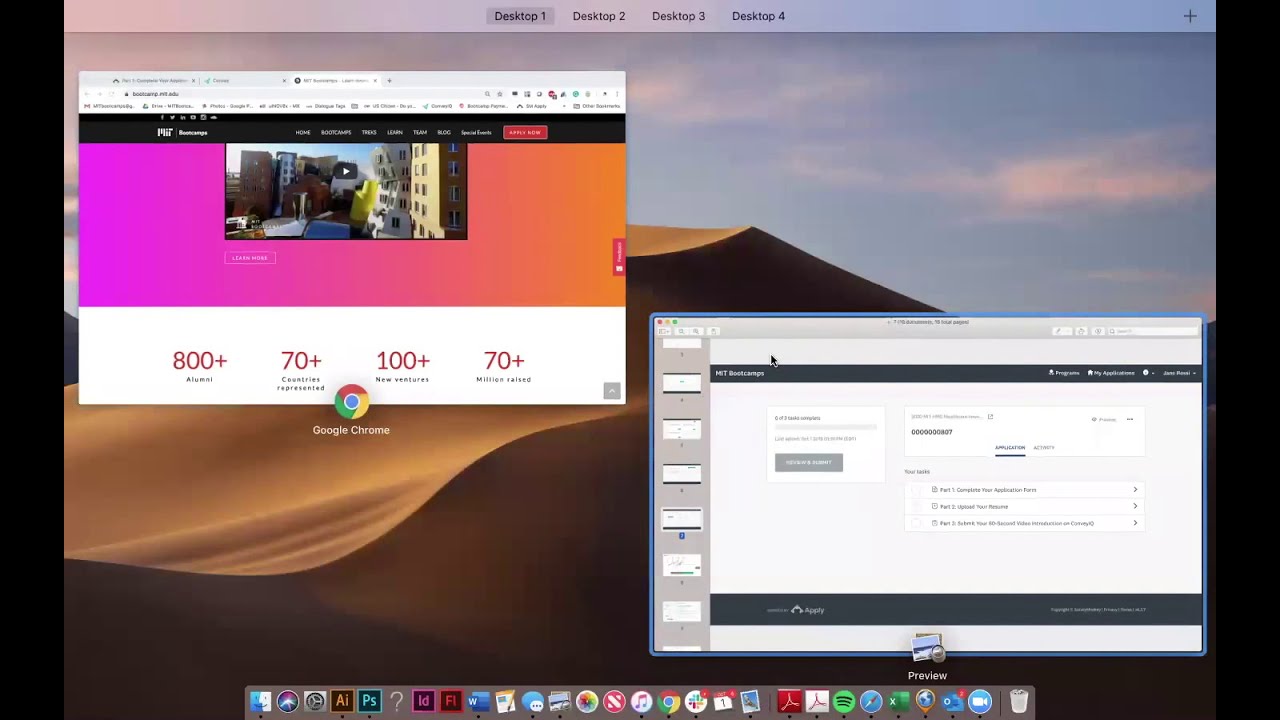Click HOME in the MIT site navigation
Viewport: 1280px width, 720px height.
[x=303, y=132]
